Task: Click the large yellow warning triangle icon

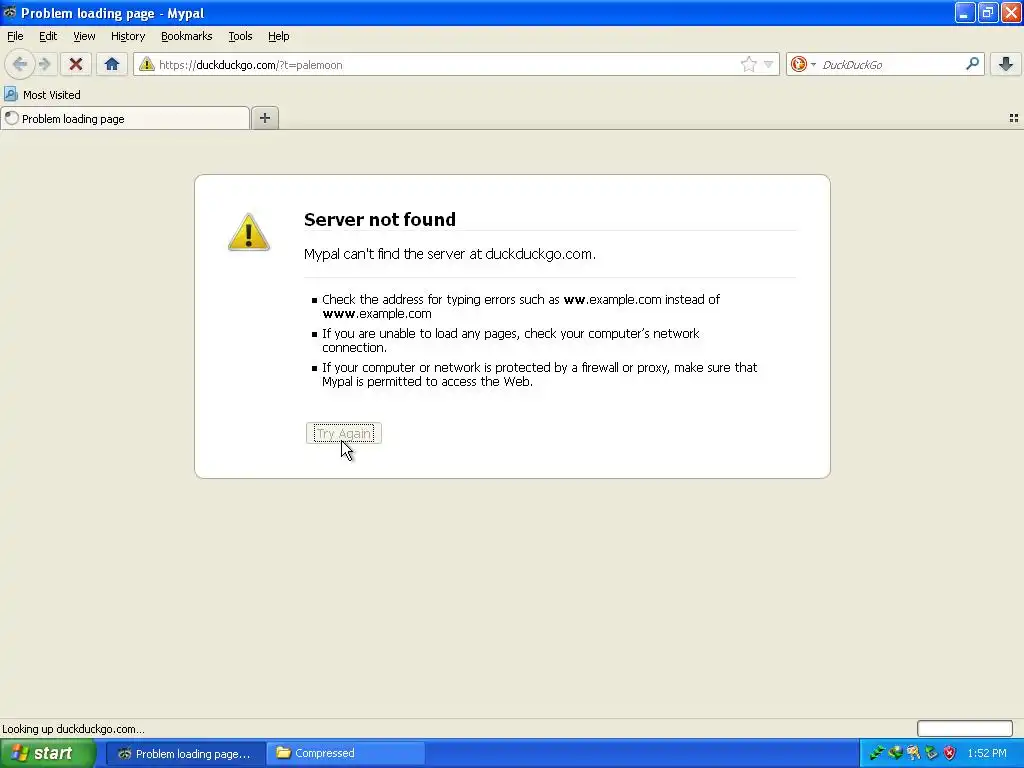Action: click(248, 232)
